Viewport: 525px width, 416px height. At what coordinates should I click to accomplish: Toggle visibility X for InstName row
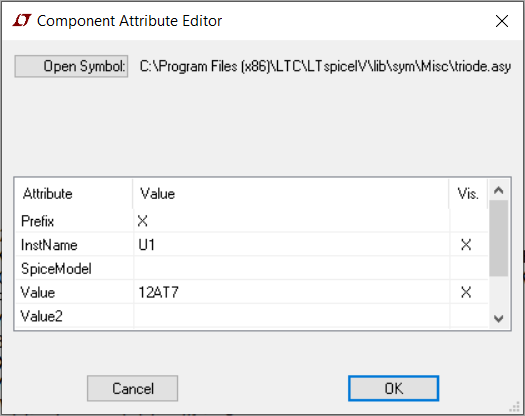click(468, 245)
